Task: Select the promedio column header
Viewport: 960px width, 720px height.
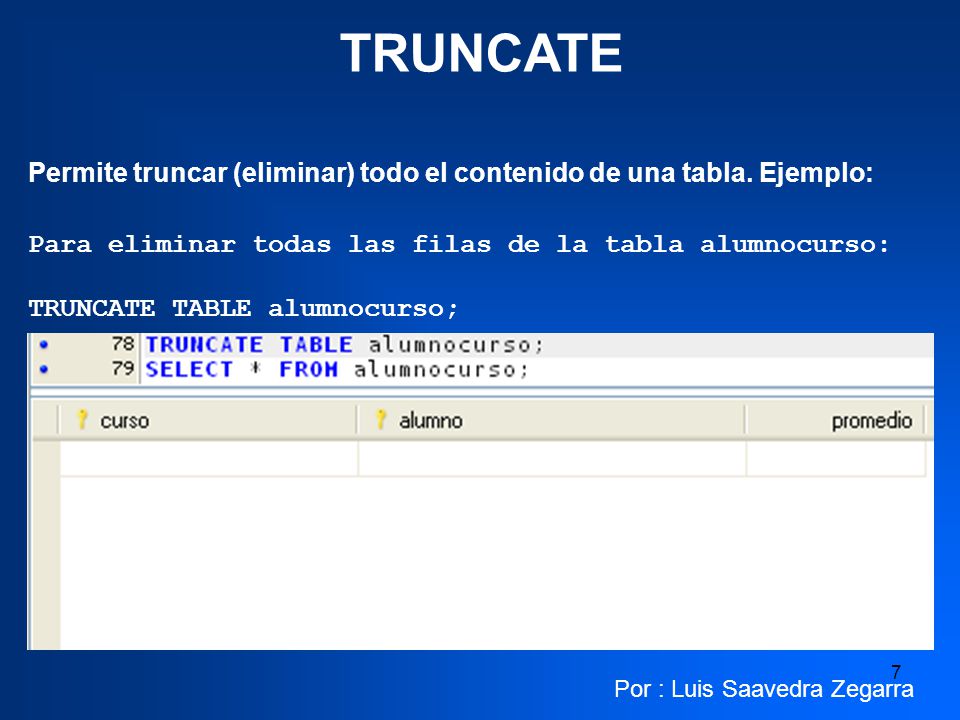Action: coord(835,421)
